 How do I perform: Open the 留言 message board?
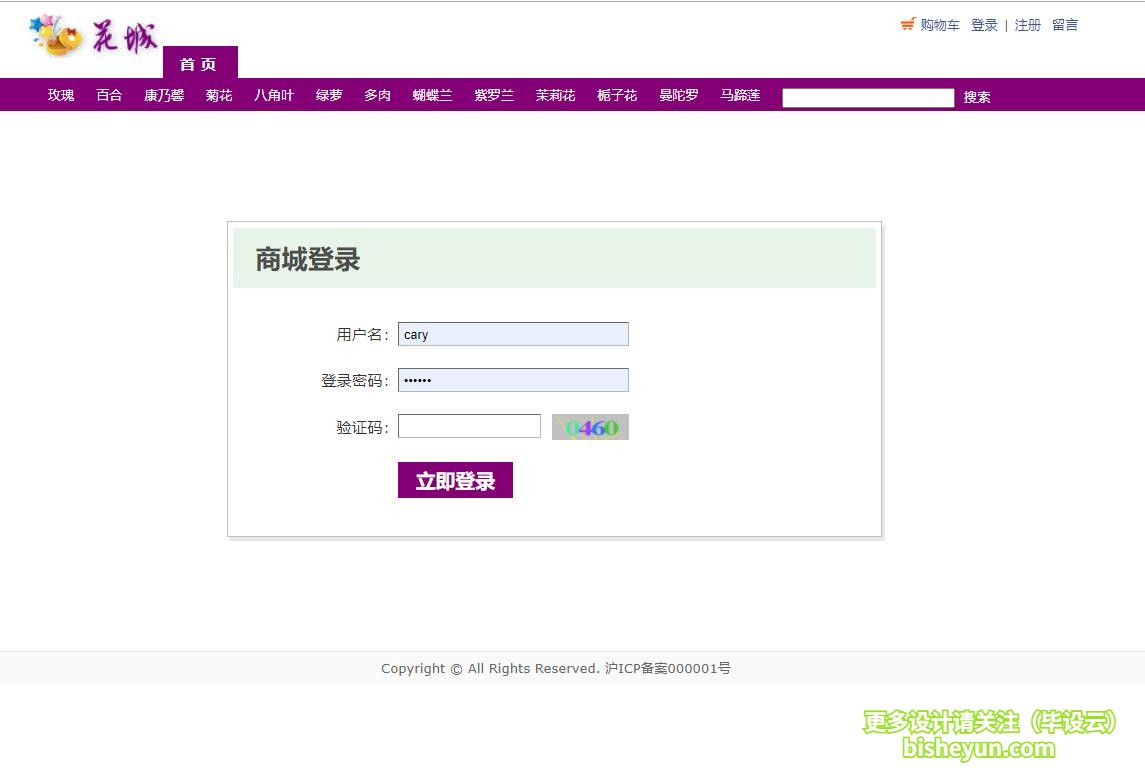coord(1065,24)
